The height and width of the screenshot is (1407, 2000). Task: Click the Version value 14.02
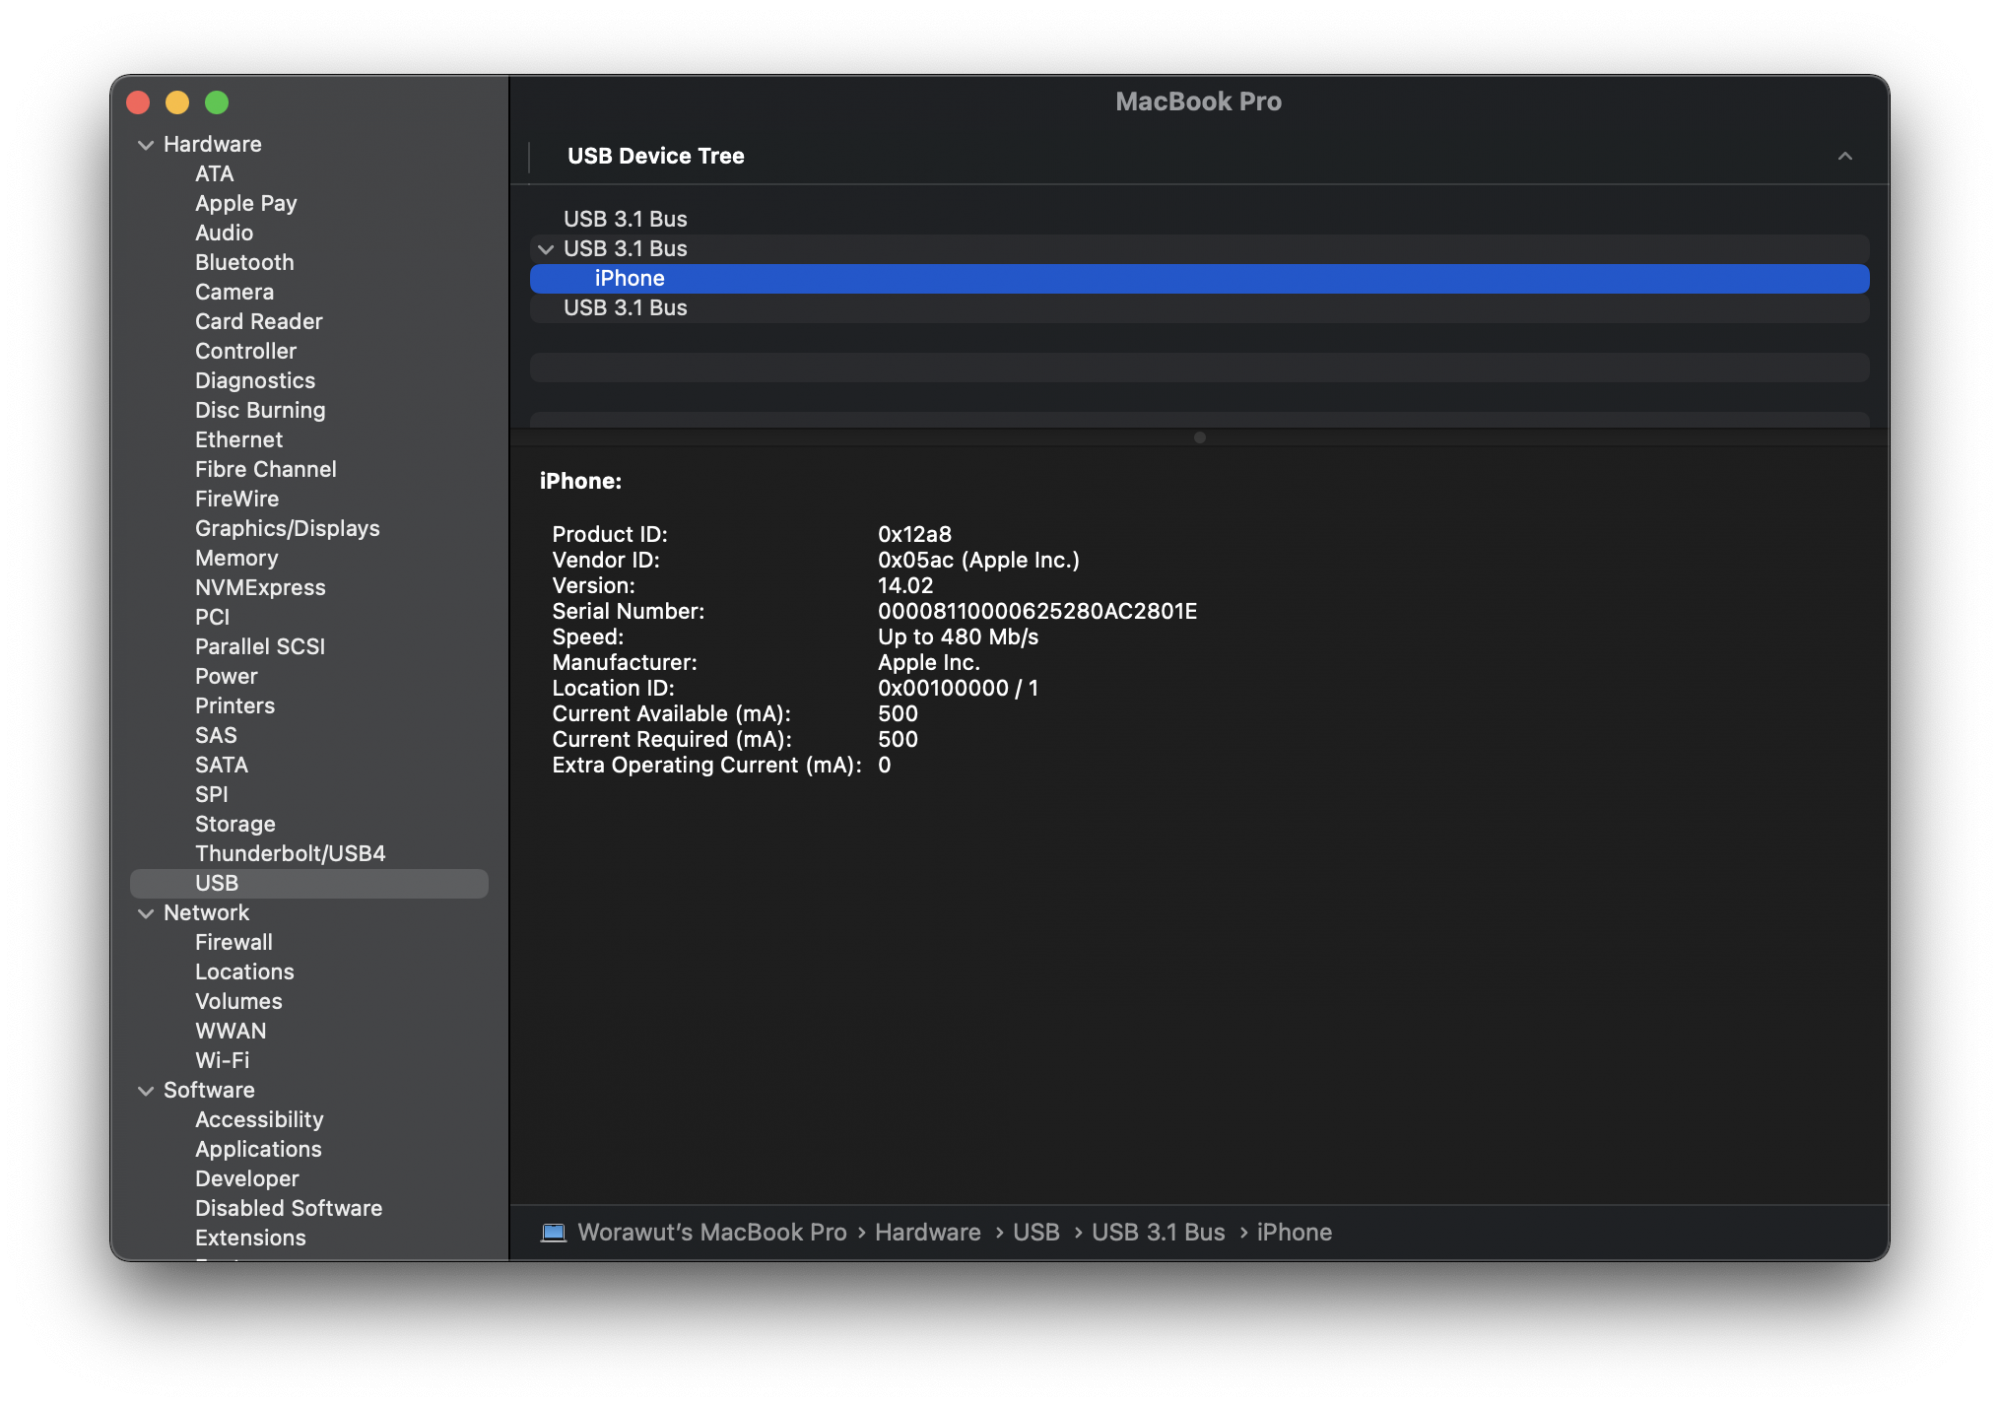click(905, 586)
